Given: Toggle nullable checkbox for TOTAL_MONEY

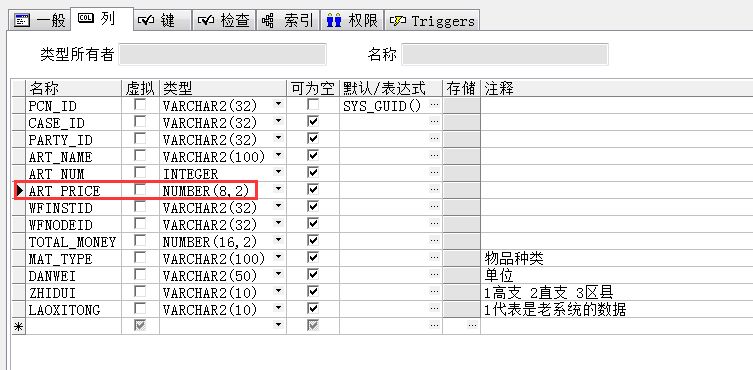Looking at the screenshot, I should coord(313,240).
